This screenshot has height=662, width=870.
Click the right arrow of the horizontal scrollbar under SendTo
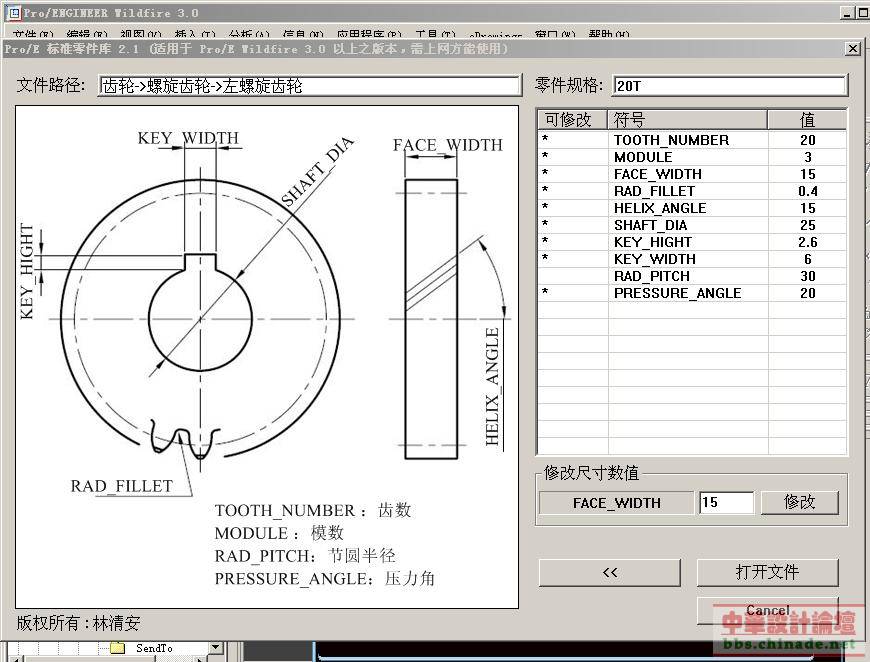click(x=202, y=659)
